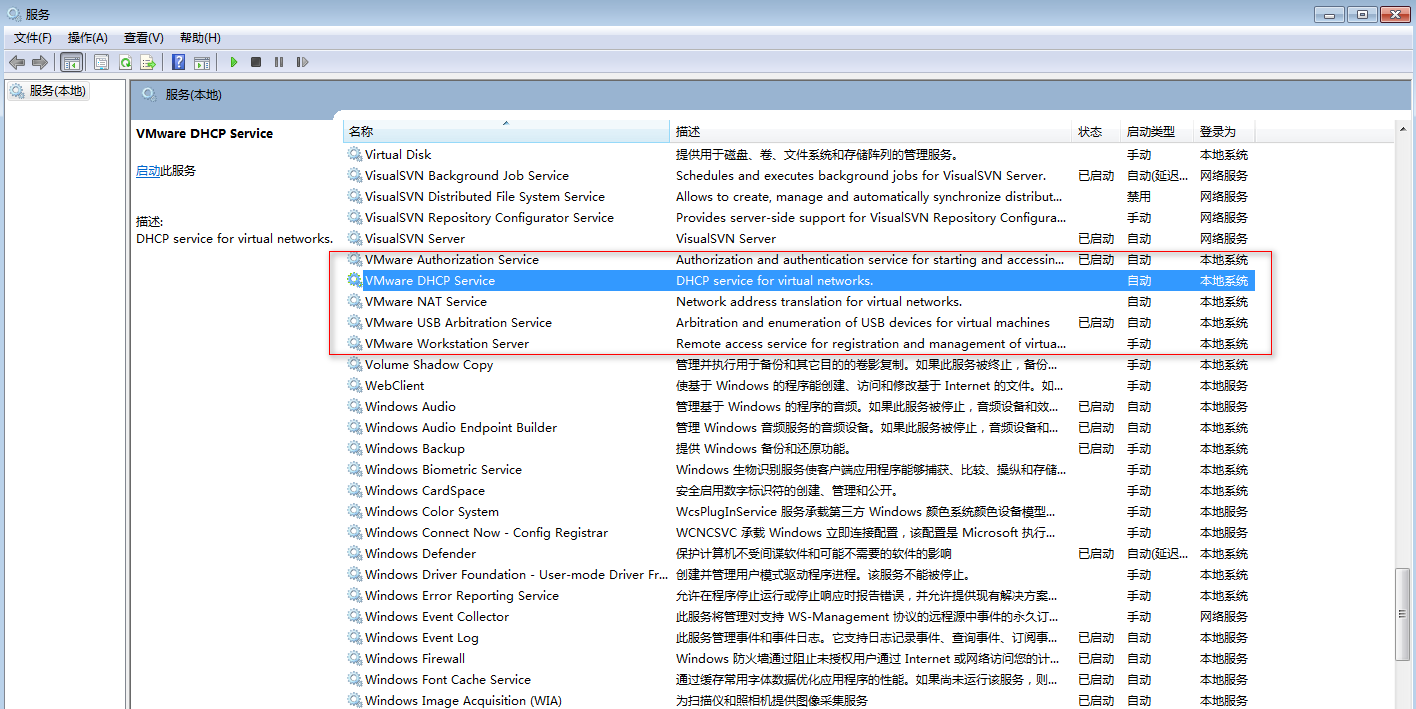Open the 查看(V) menu
The width and height of the screenshot is (1416, 709).
point(143,38)
